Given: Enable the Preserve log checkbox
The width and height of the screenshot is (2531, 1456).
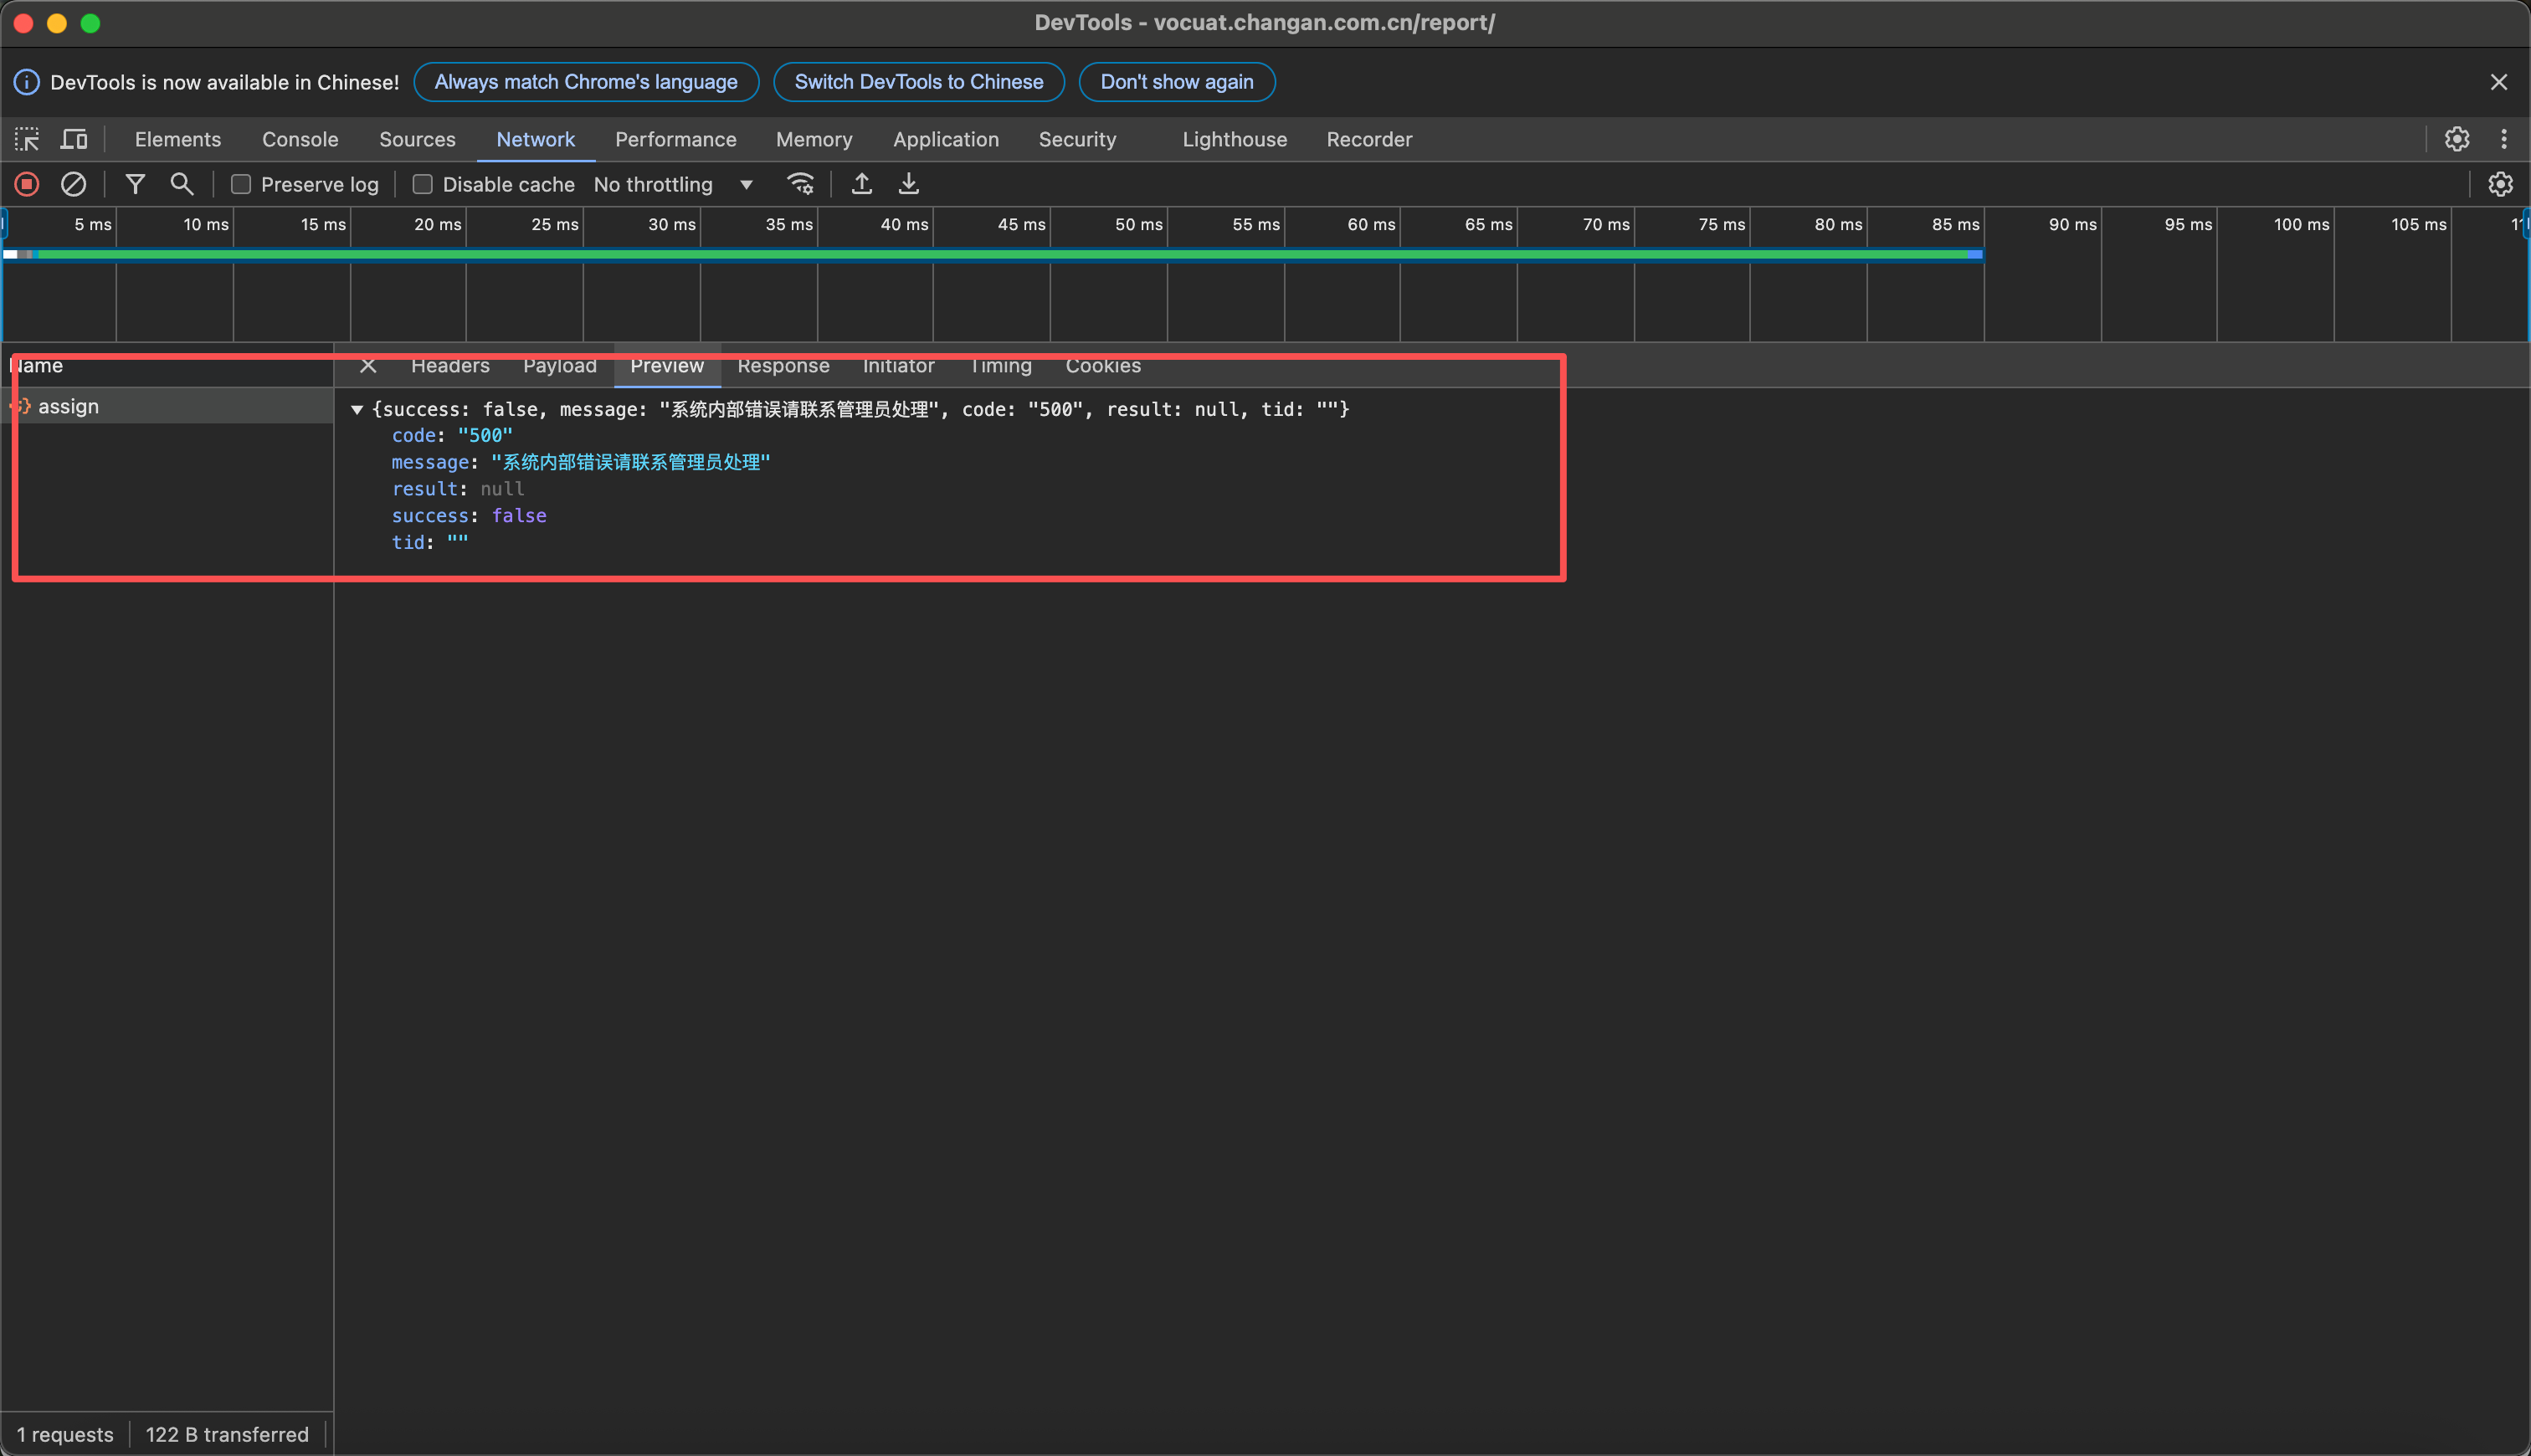Looking at the screenshot, I should click(241, 184).
